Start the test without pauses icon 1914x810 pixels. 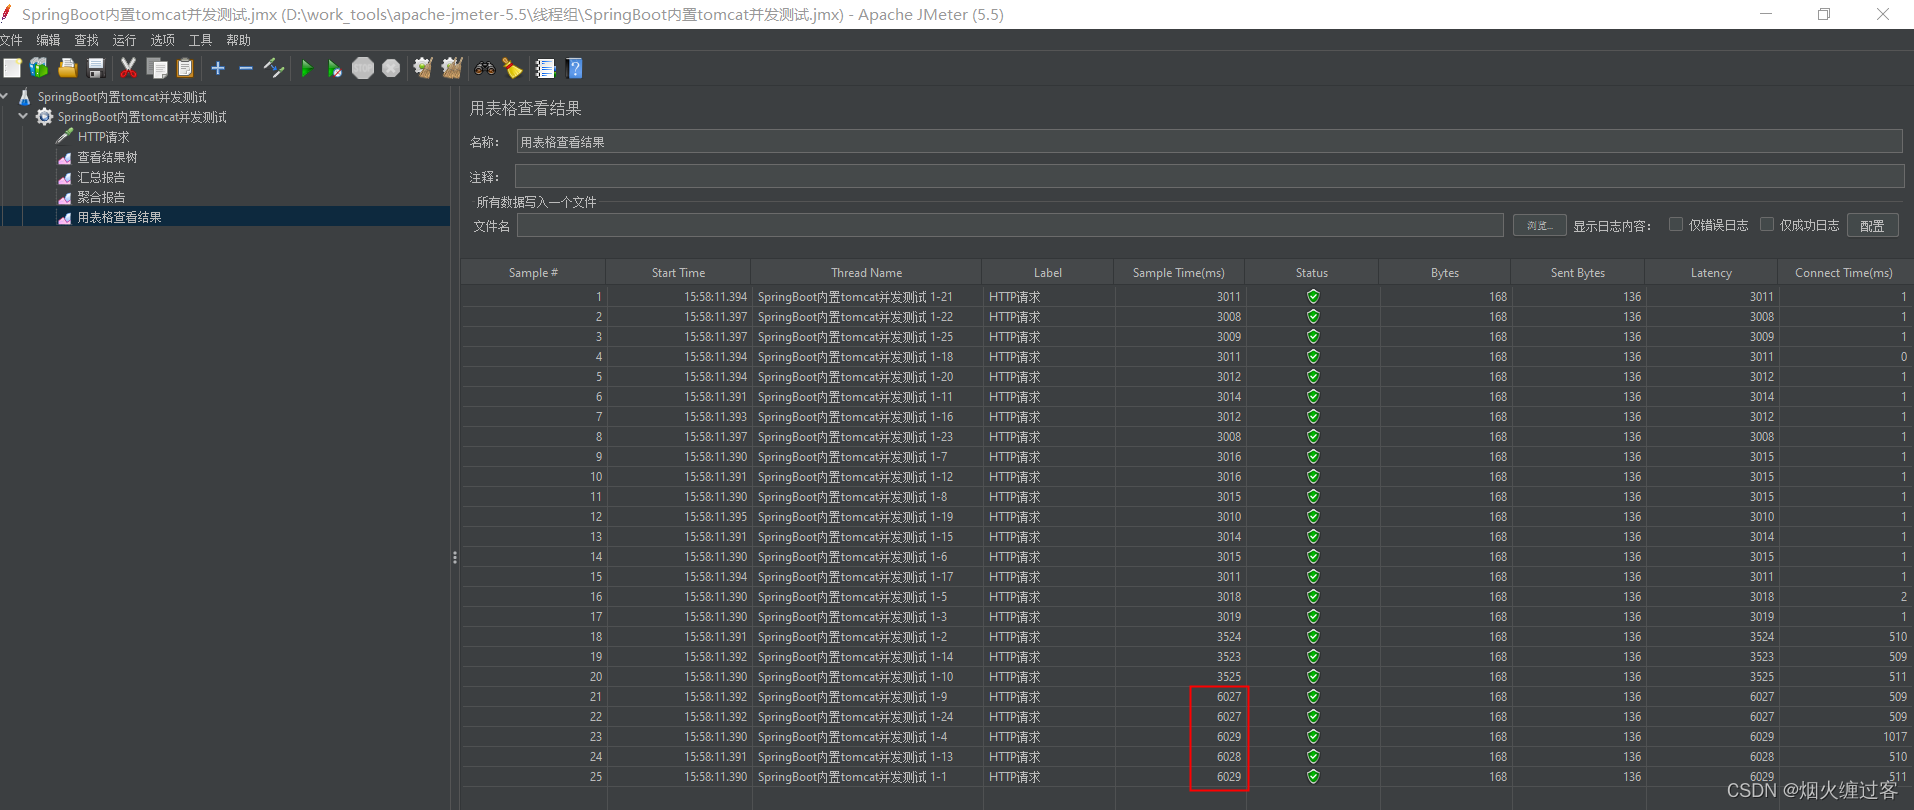pos(334,68)
